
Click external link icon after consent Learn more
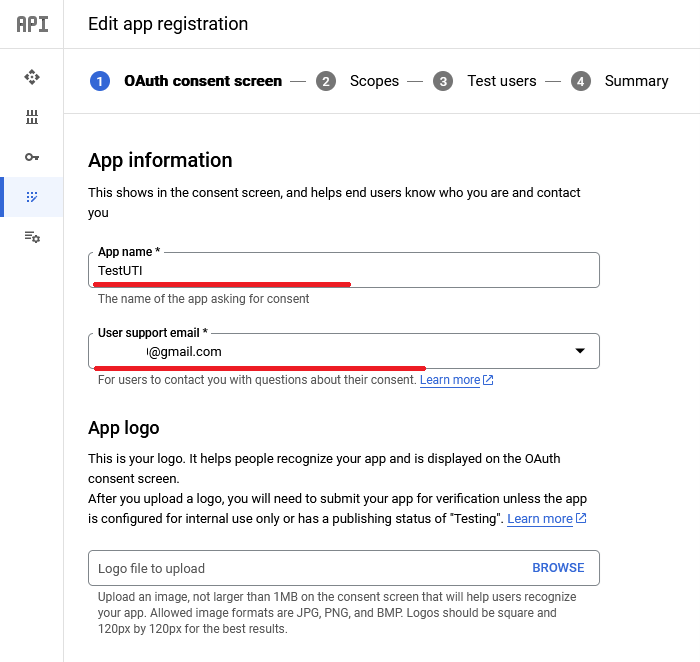coord(488,380)
